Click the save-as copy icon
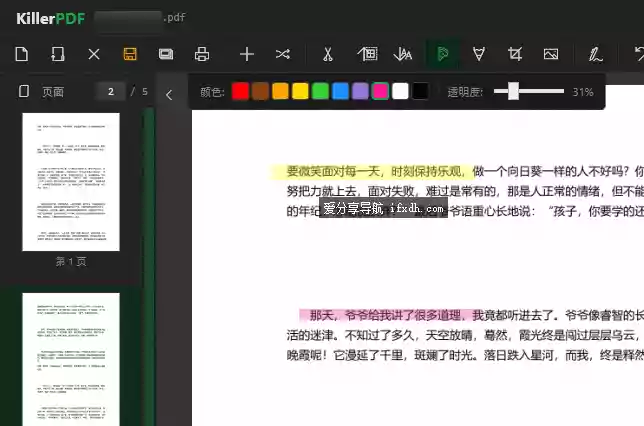This screenshot has width=644, height=426. 166,54
